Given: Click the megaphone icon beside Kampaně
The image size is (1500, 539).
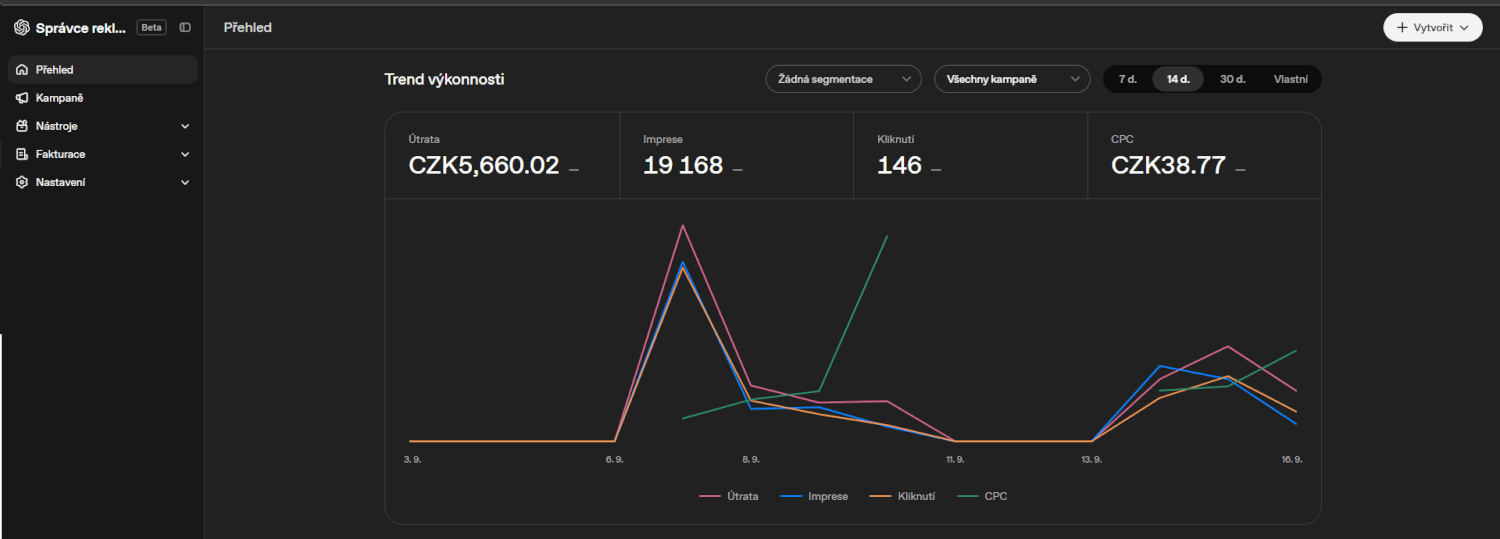Looking at the screenshot, I should coord(22,98).
